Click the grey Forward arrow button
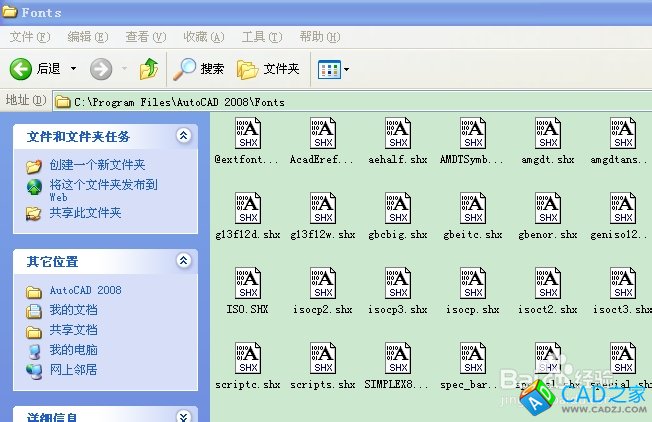 101,69
